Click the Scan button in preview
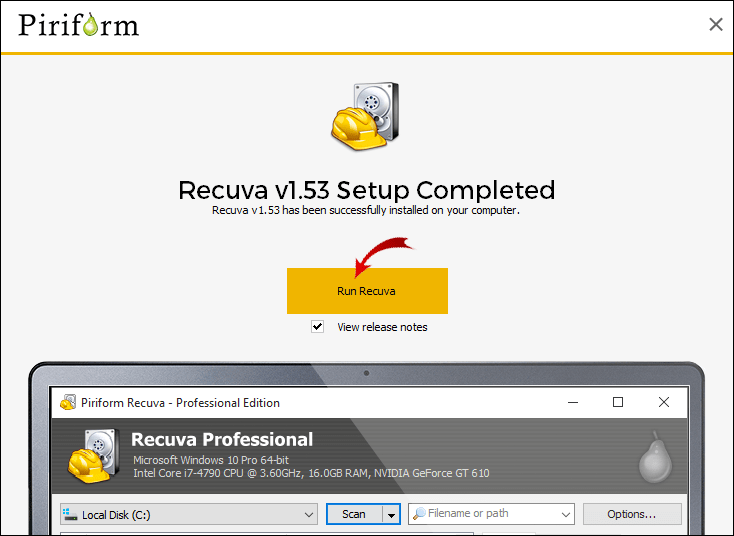 354,514
